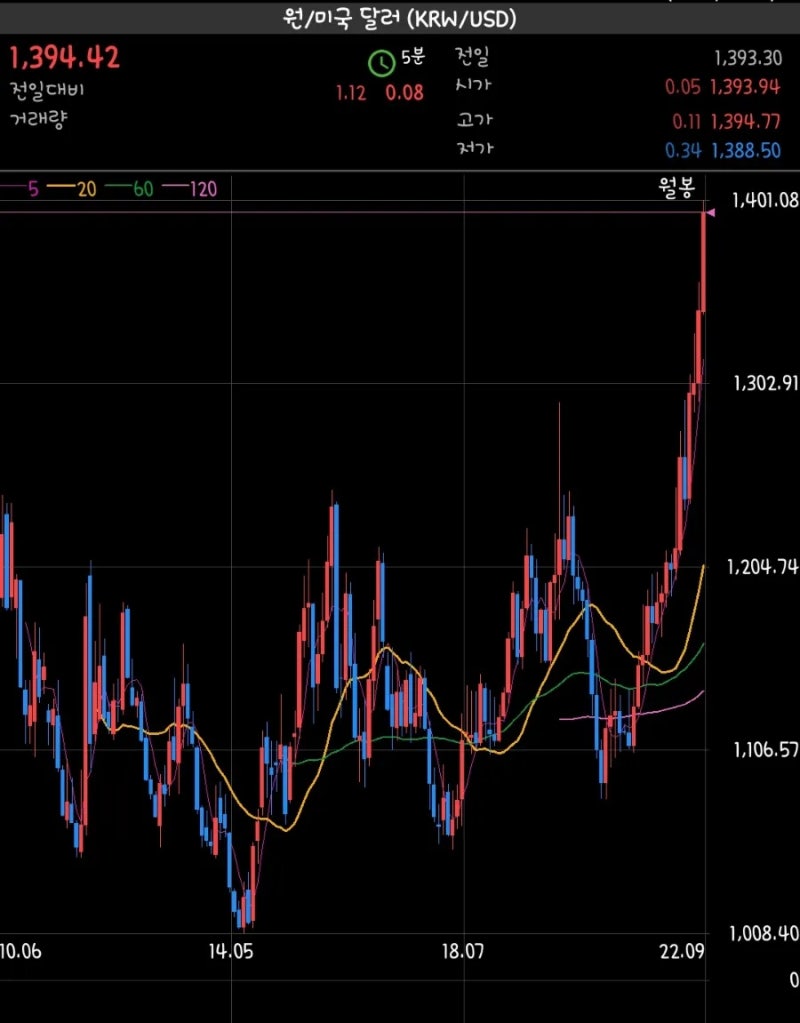Viewport: 800px width, 1023px height.
Task: Click the 0.34 low percent value
Action: 683,151
